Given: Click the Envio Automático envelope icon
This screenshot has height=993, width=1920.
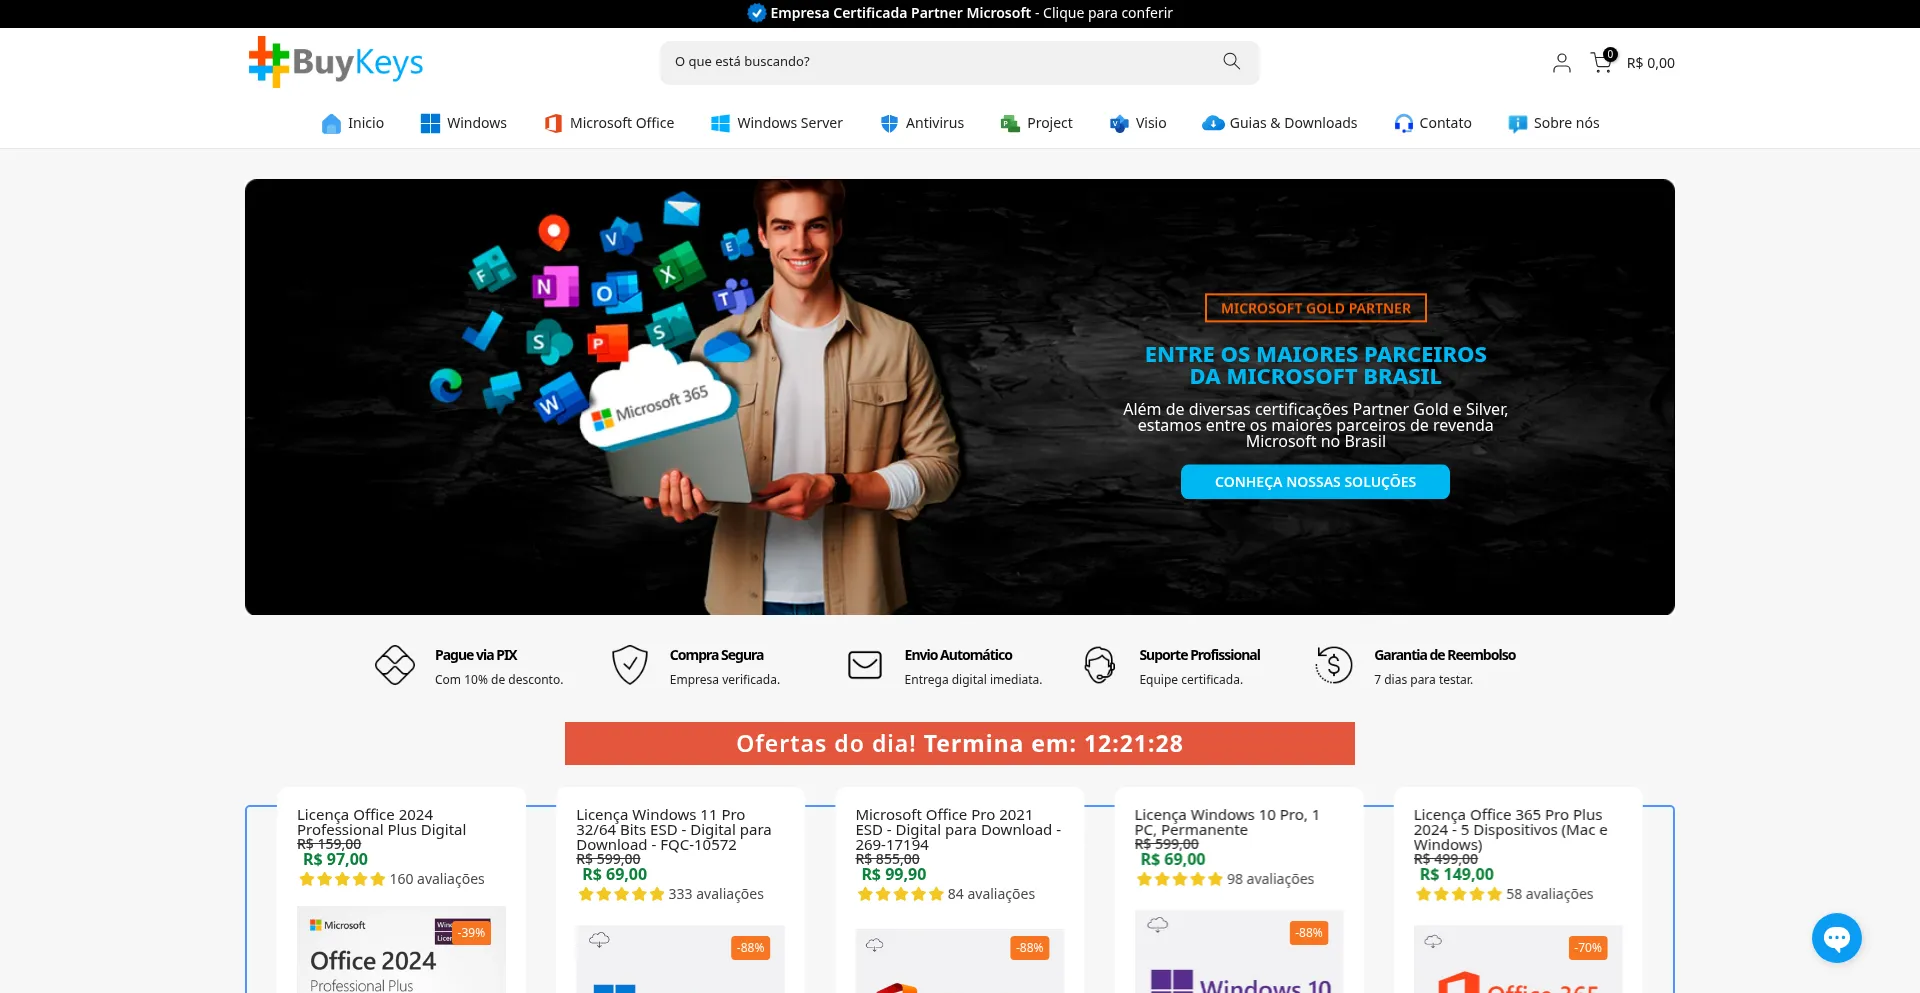Looking at the screenshot, I should tap(865, 665).
